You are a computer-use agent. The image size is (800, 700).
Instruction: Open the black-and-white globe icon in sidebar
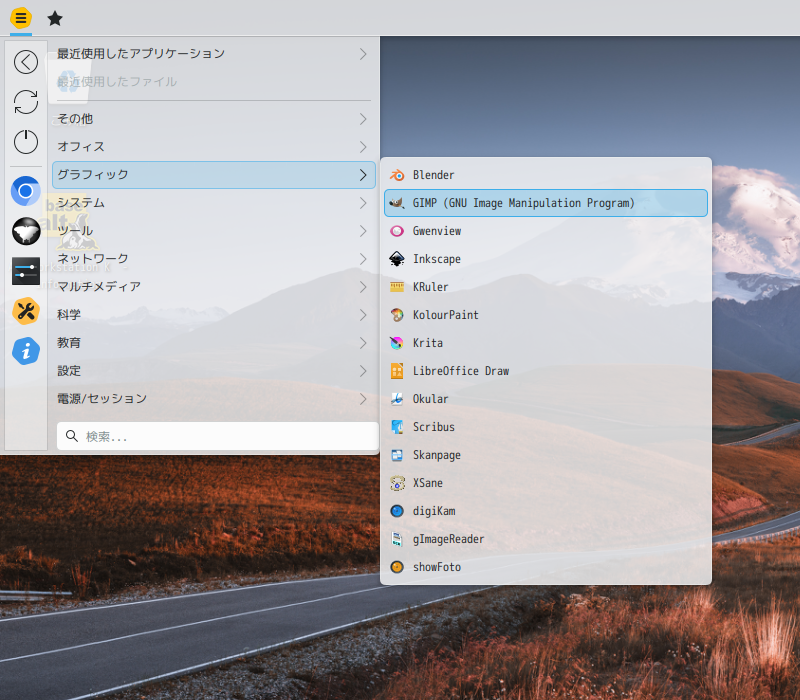(x=26, y=231)
